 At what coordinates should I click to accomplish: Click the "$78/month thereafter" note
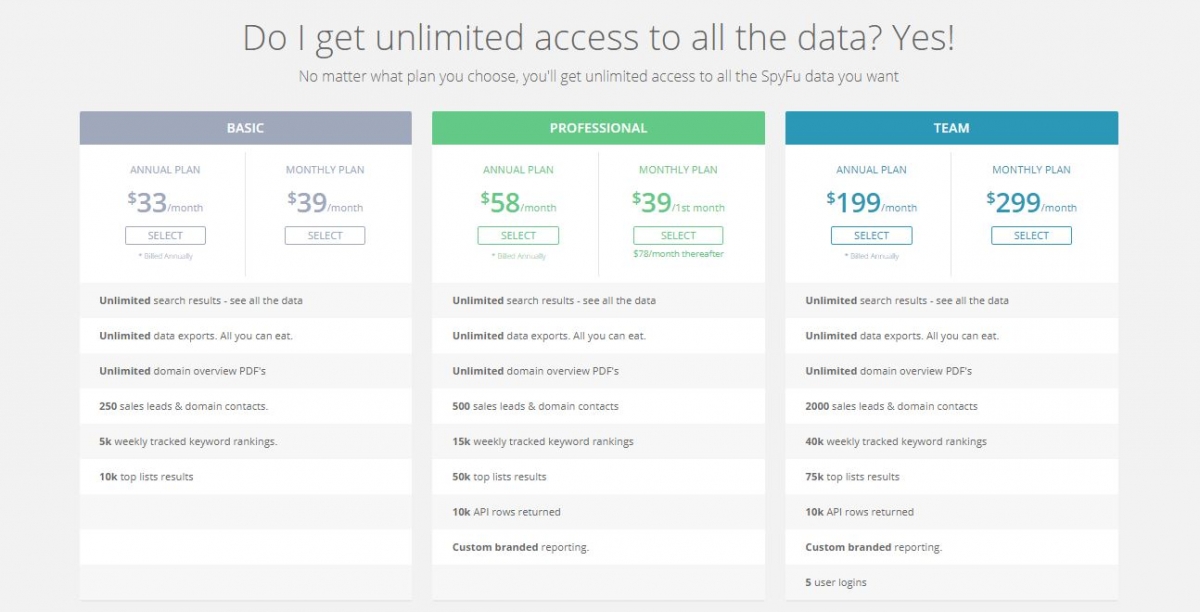pyautogui.click(x=678, y=254)
